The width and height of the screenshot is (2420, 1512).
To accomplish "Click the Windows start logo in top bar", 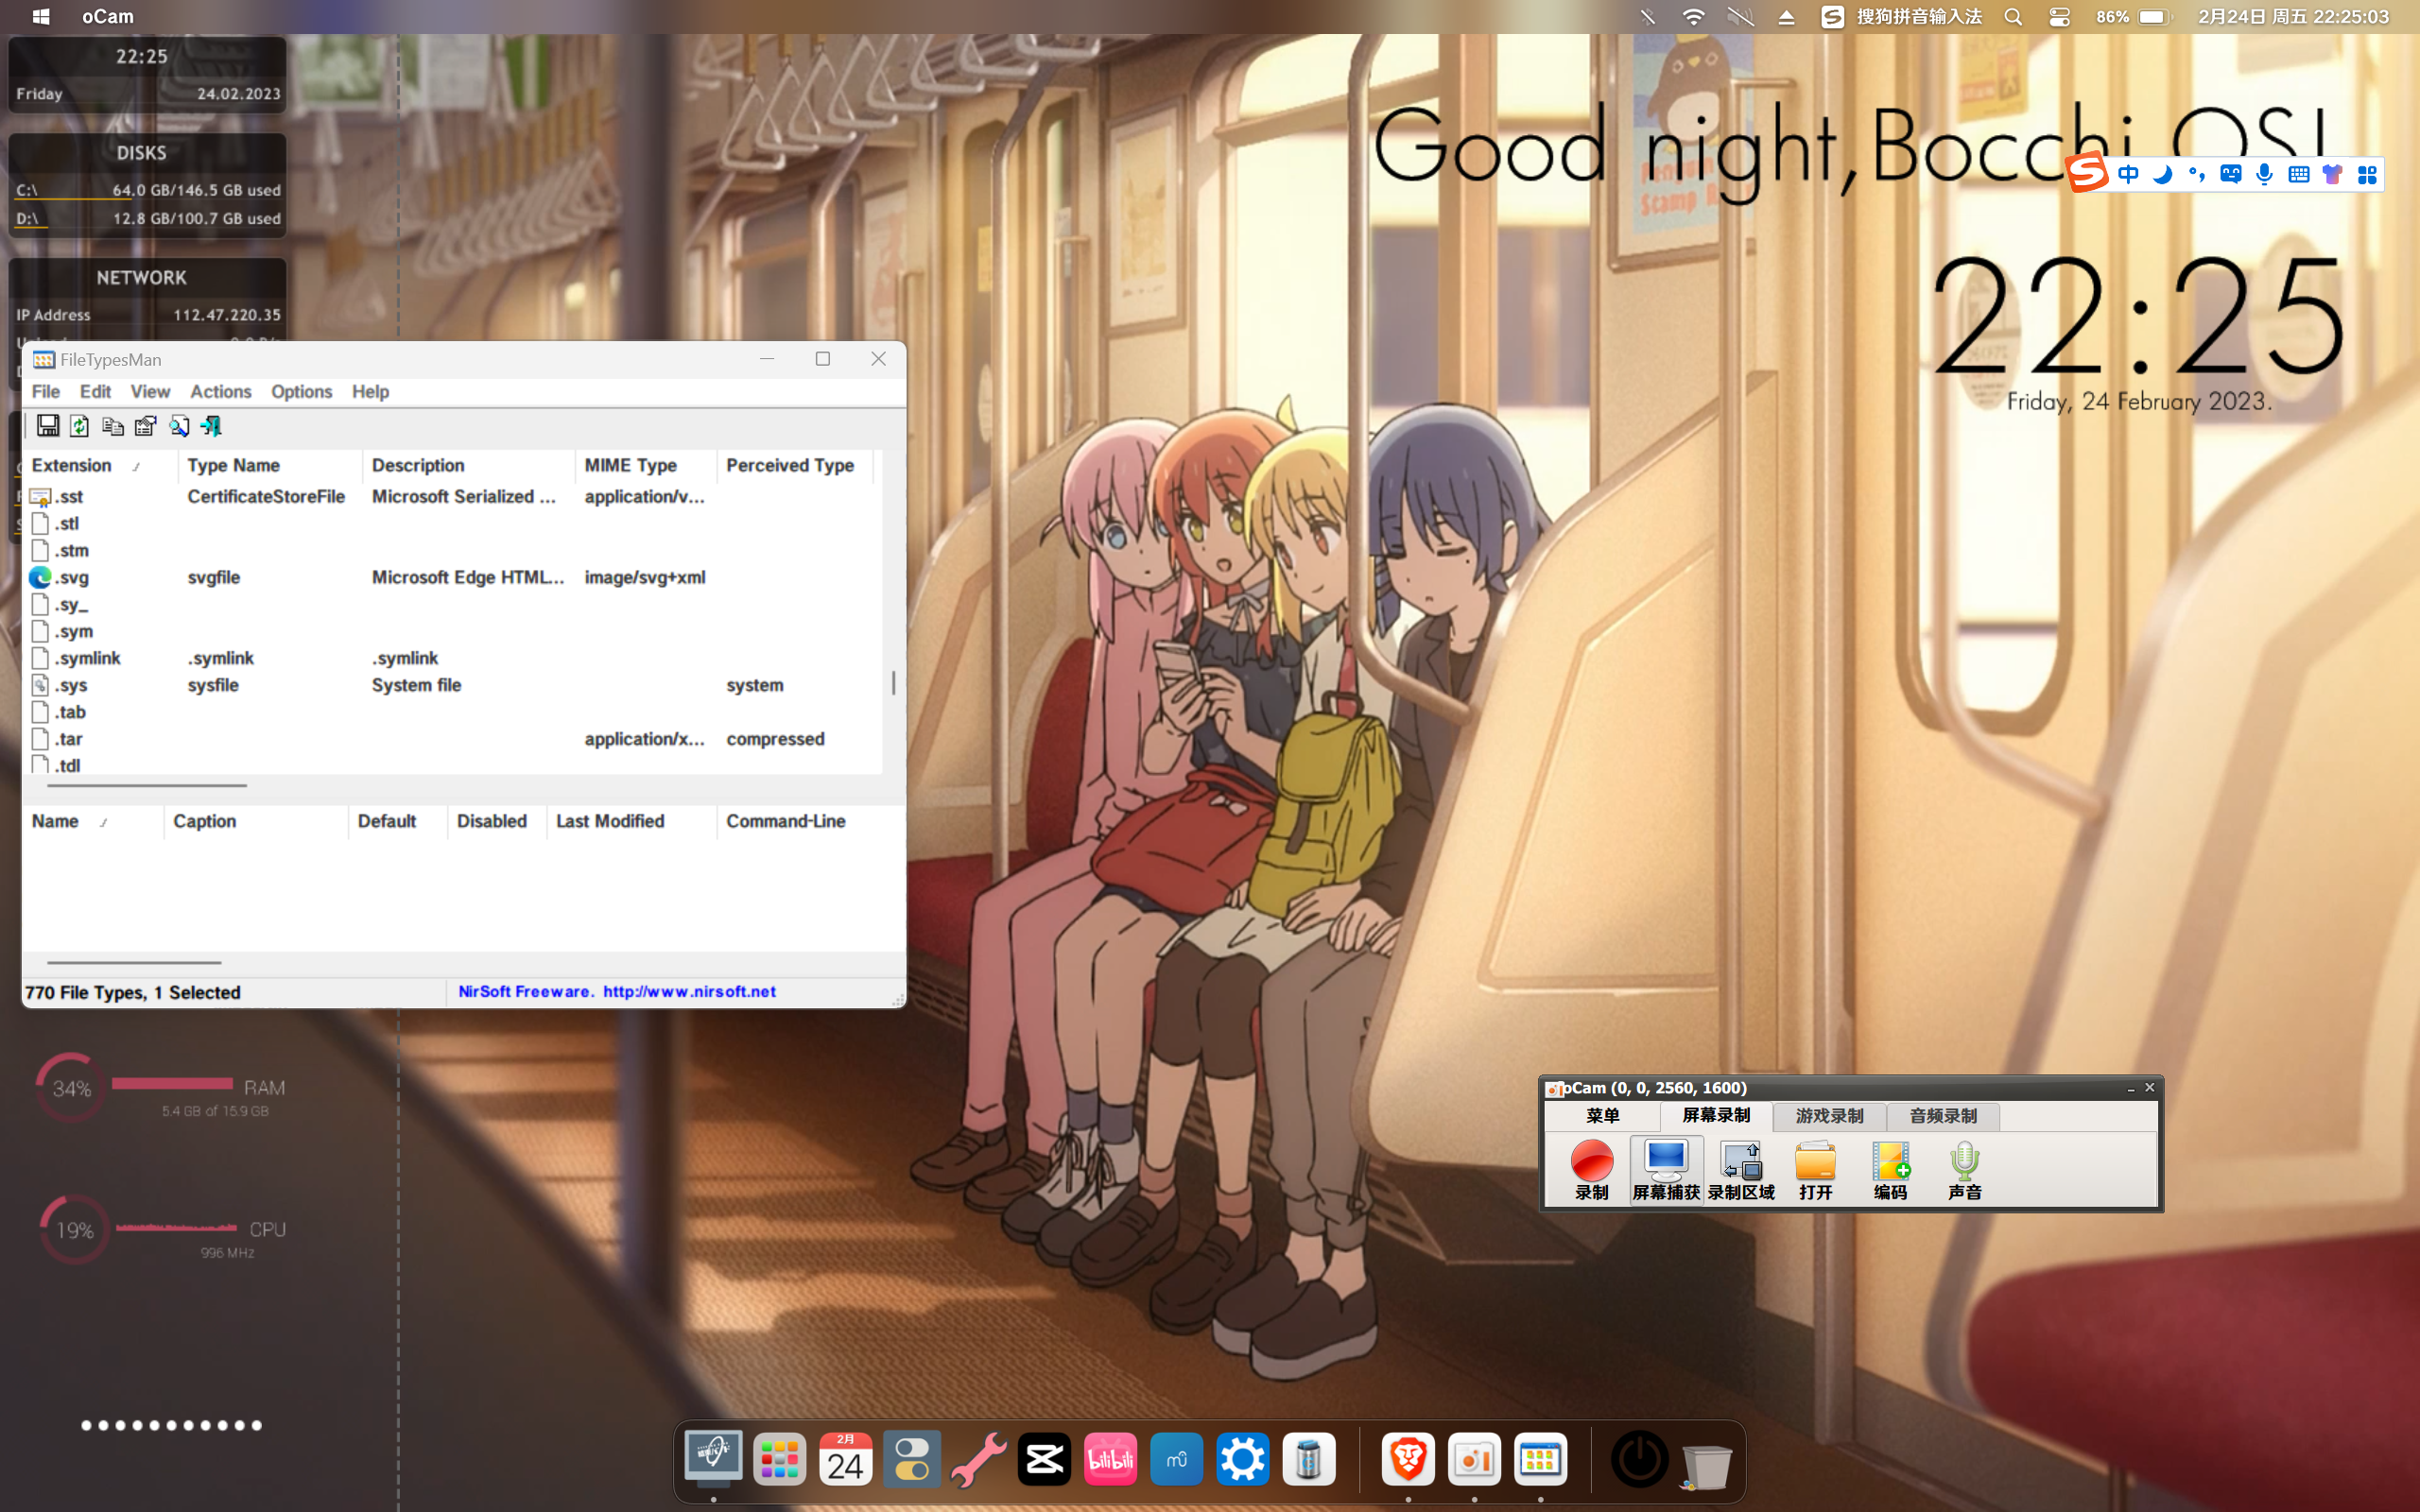I will [x=41, y=17].
